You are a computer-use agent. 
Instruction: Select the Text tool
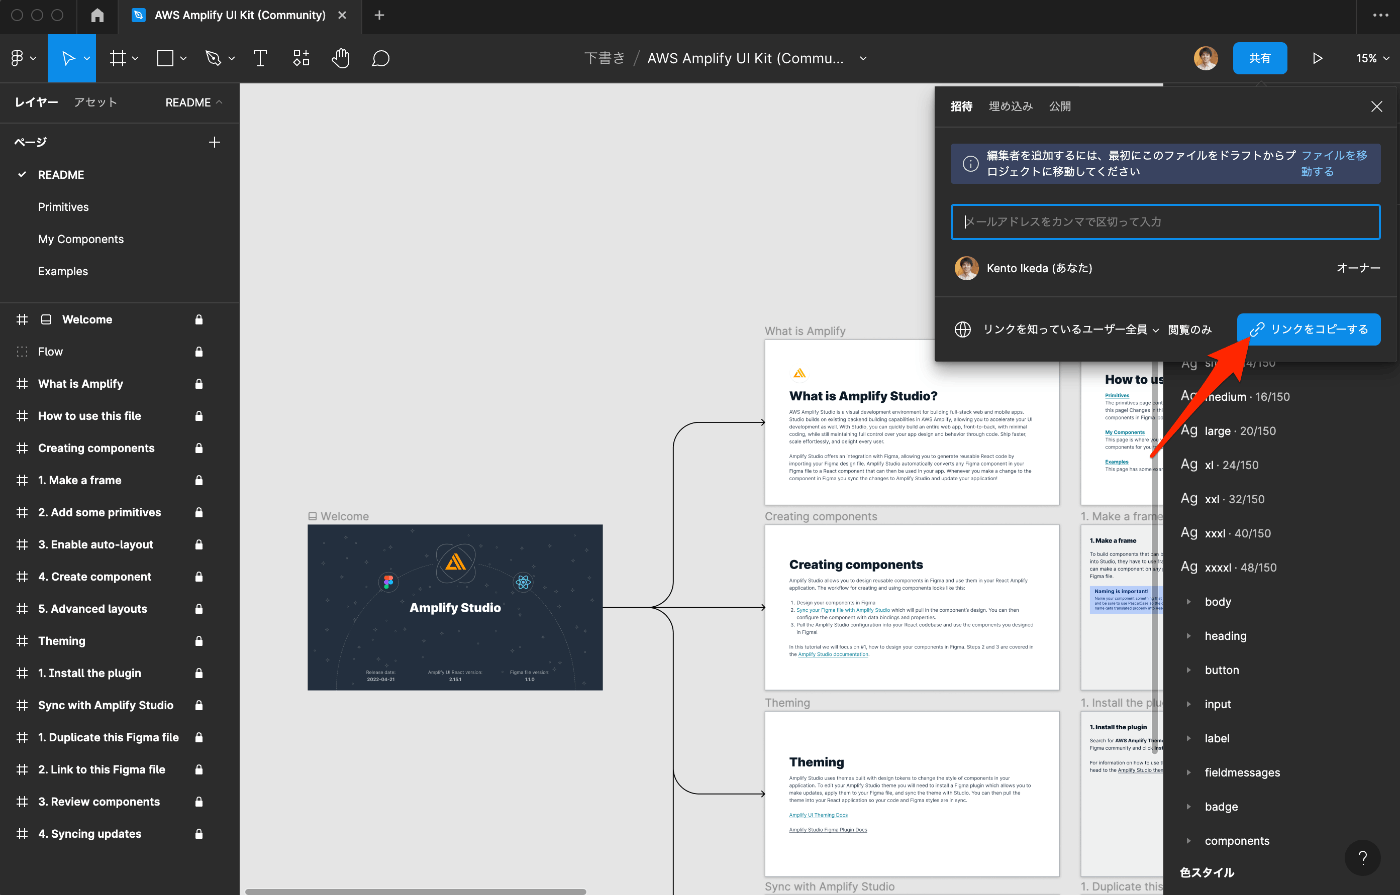coord(260,58)
